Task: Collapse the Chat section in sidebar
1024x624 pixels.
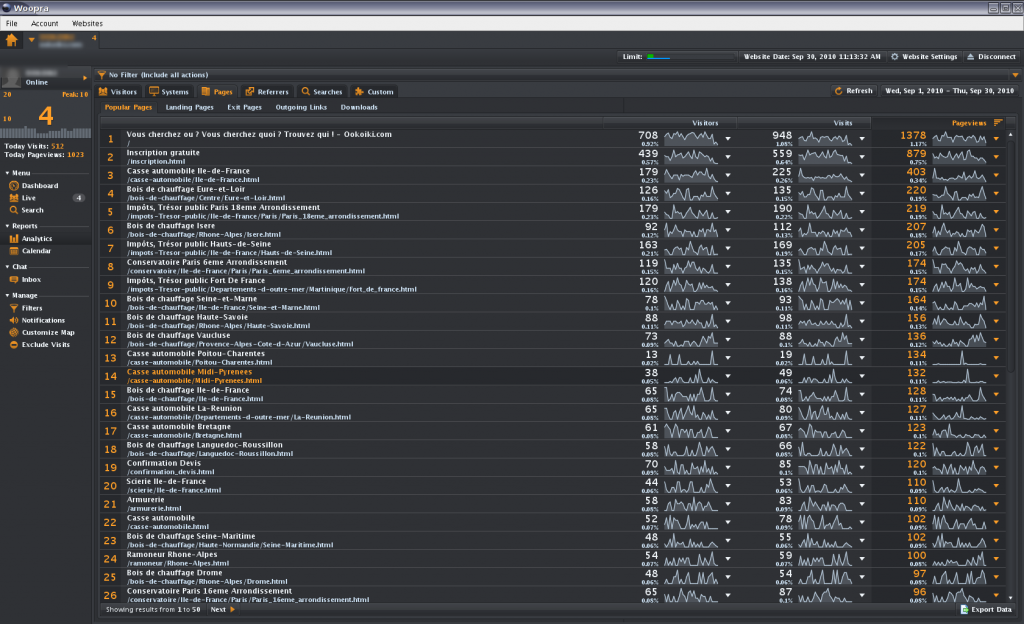Action: pyautogui.click(x=7, y=267)
